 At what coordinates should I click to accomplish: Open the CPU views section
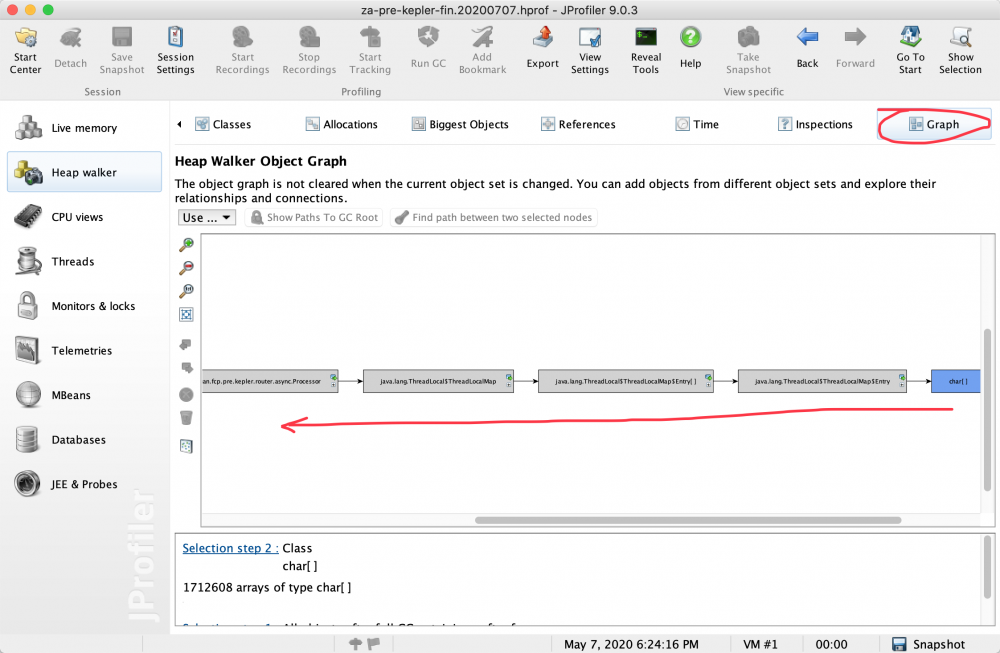[84, 217]
